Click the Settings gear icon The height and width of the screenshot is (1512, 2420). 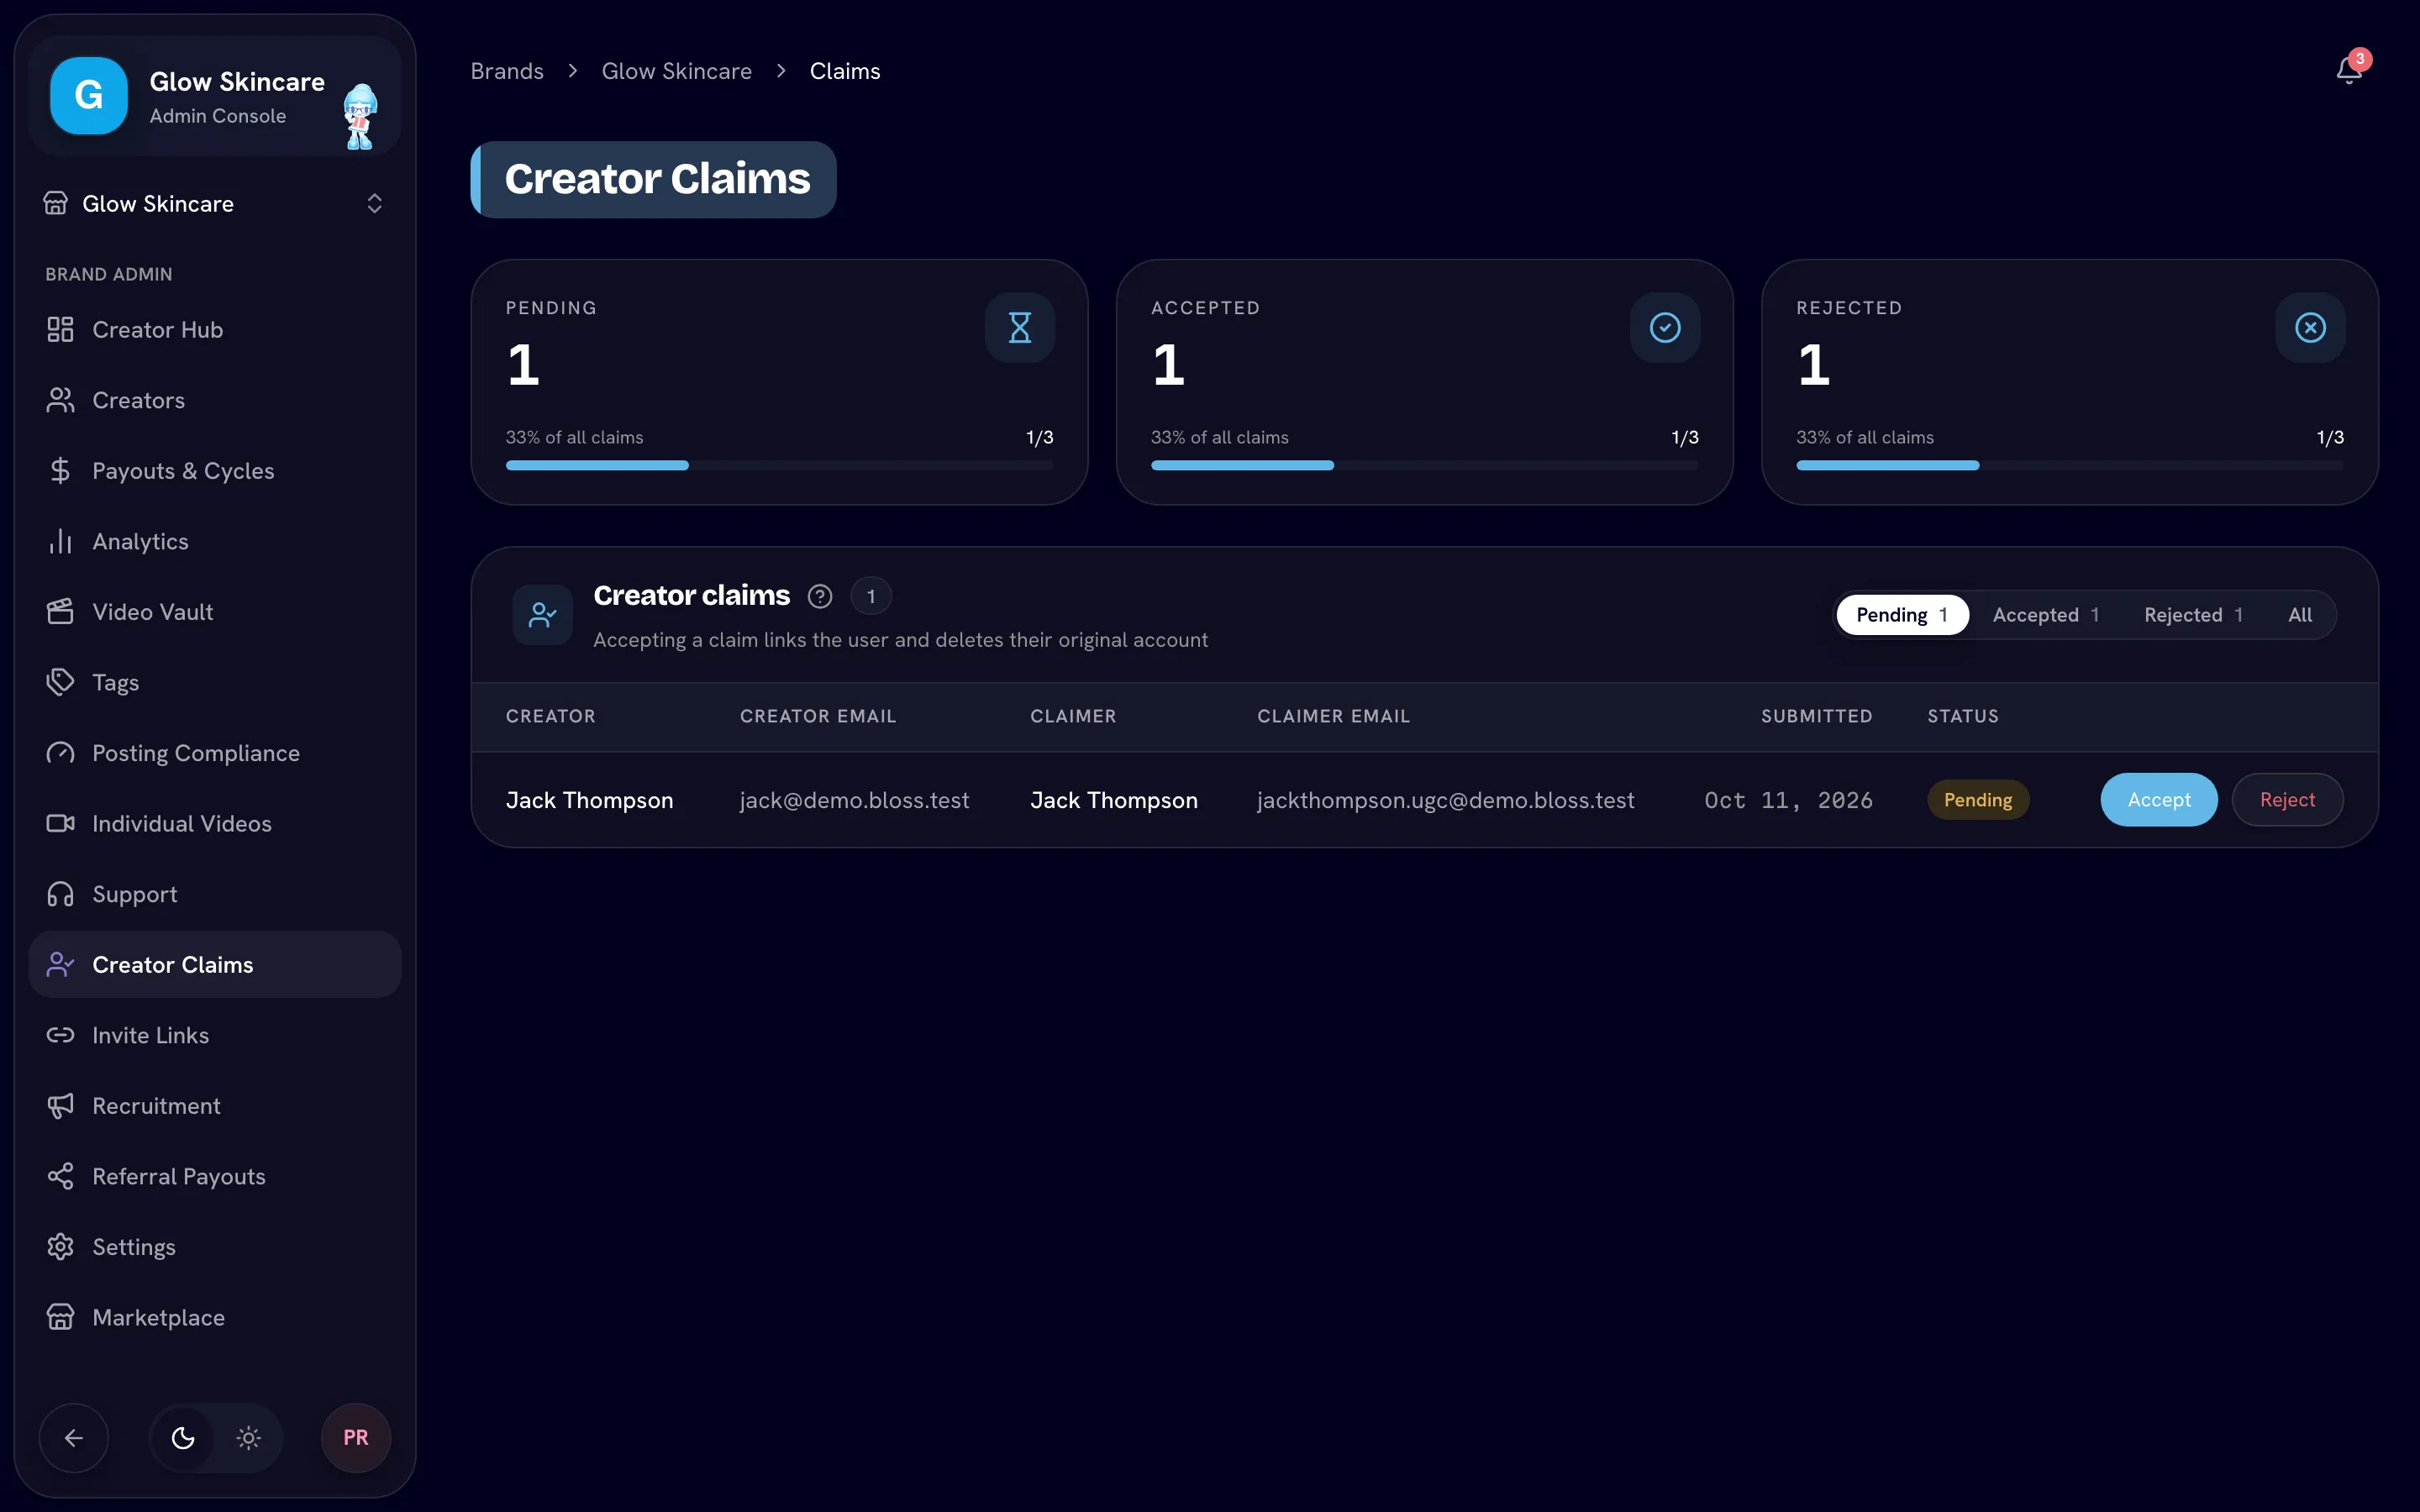pos(60,1247)
